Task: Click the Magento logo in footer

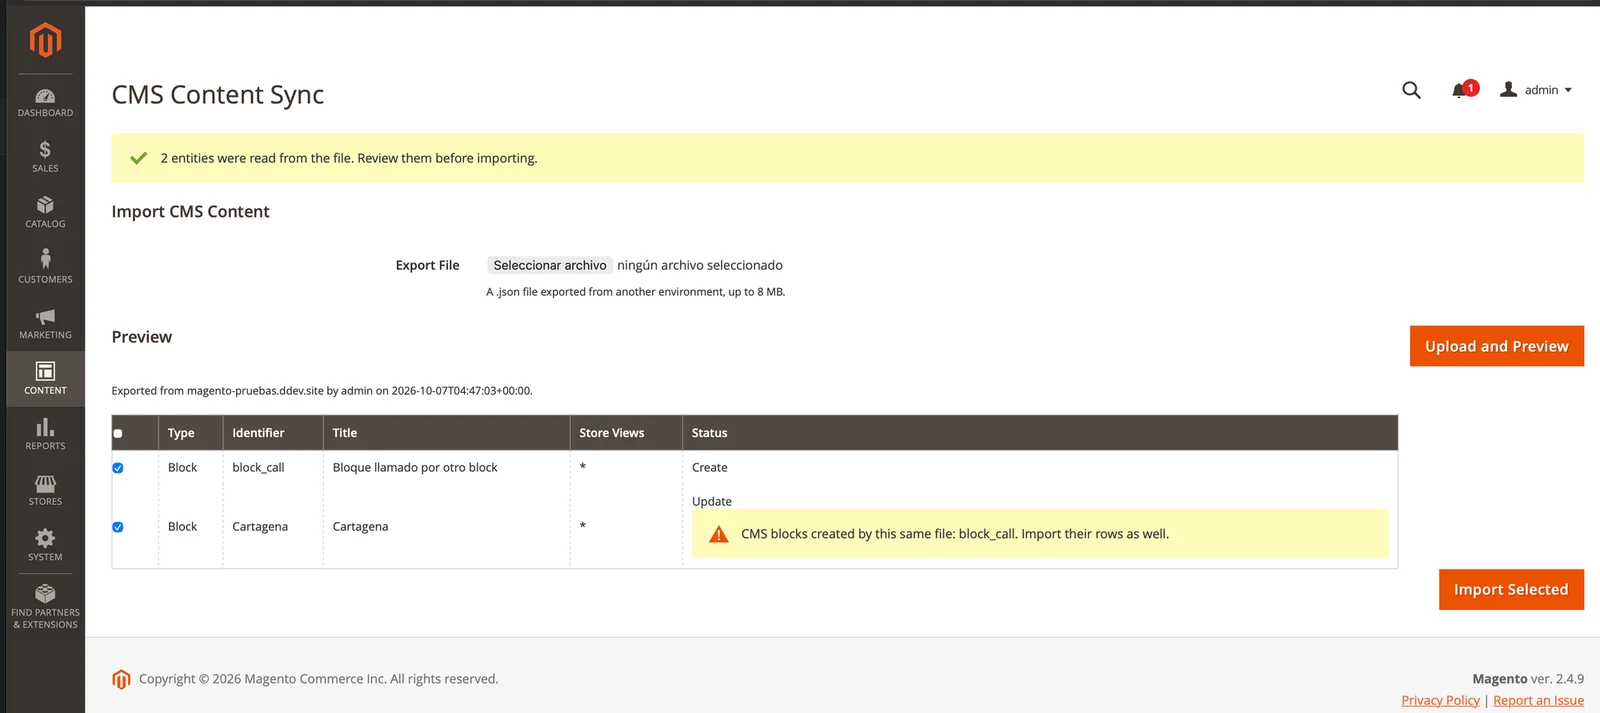Action: (121, 679)
